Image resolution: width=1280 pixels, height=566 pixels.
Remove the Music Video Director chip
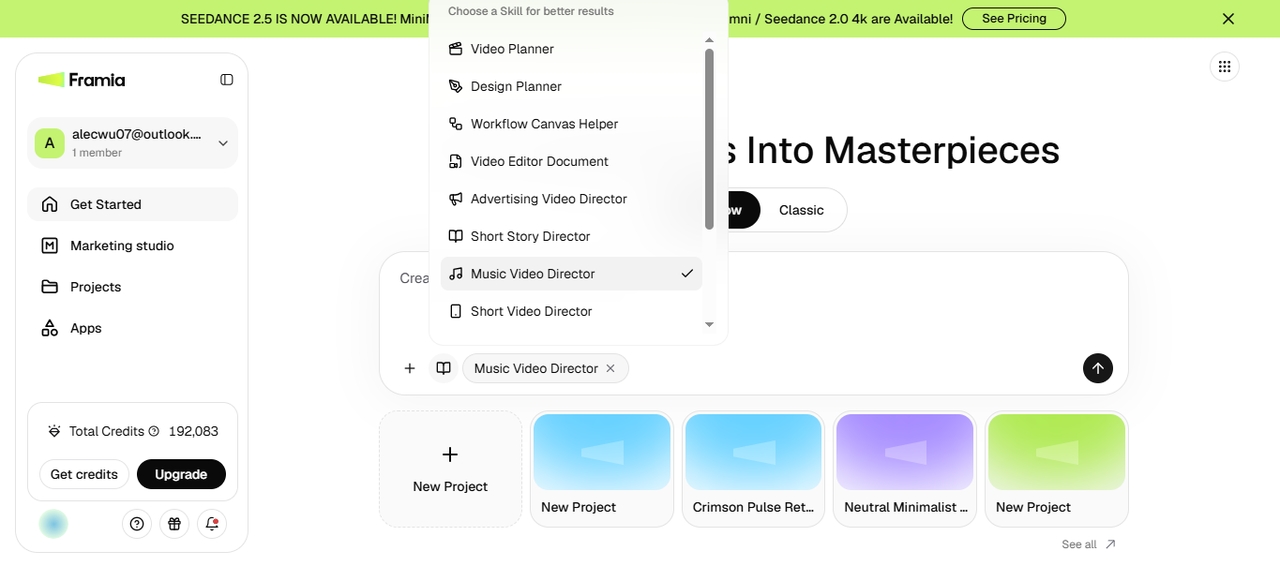(x=610, y=368)
